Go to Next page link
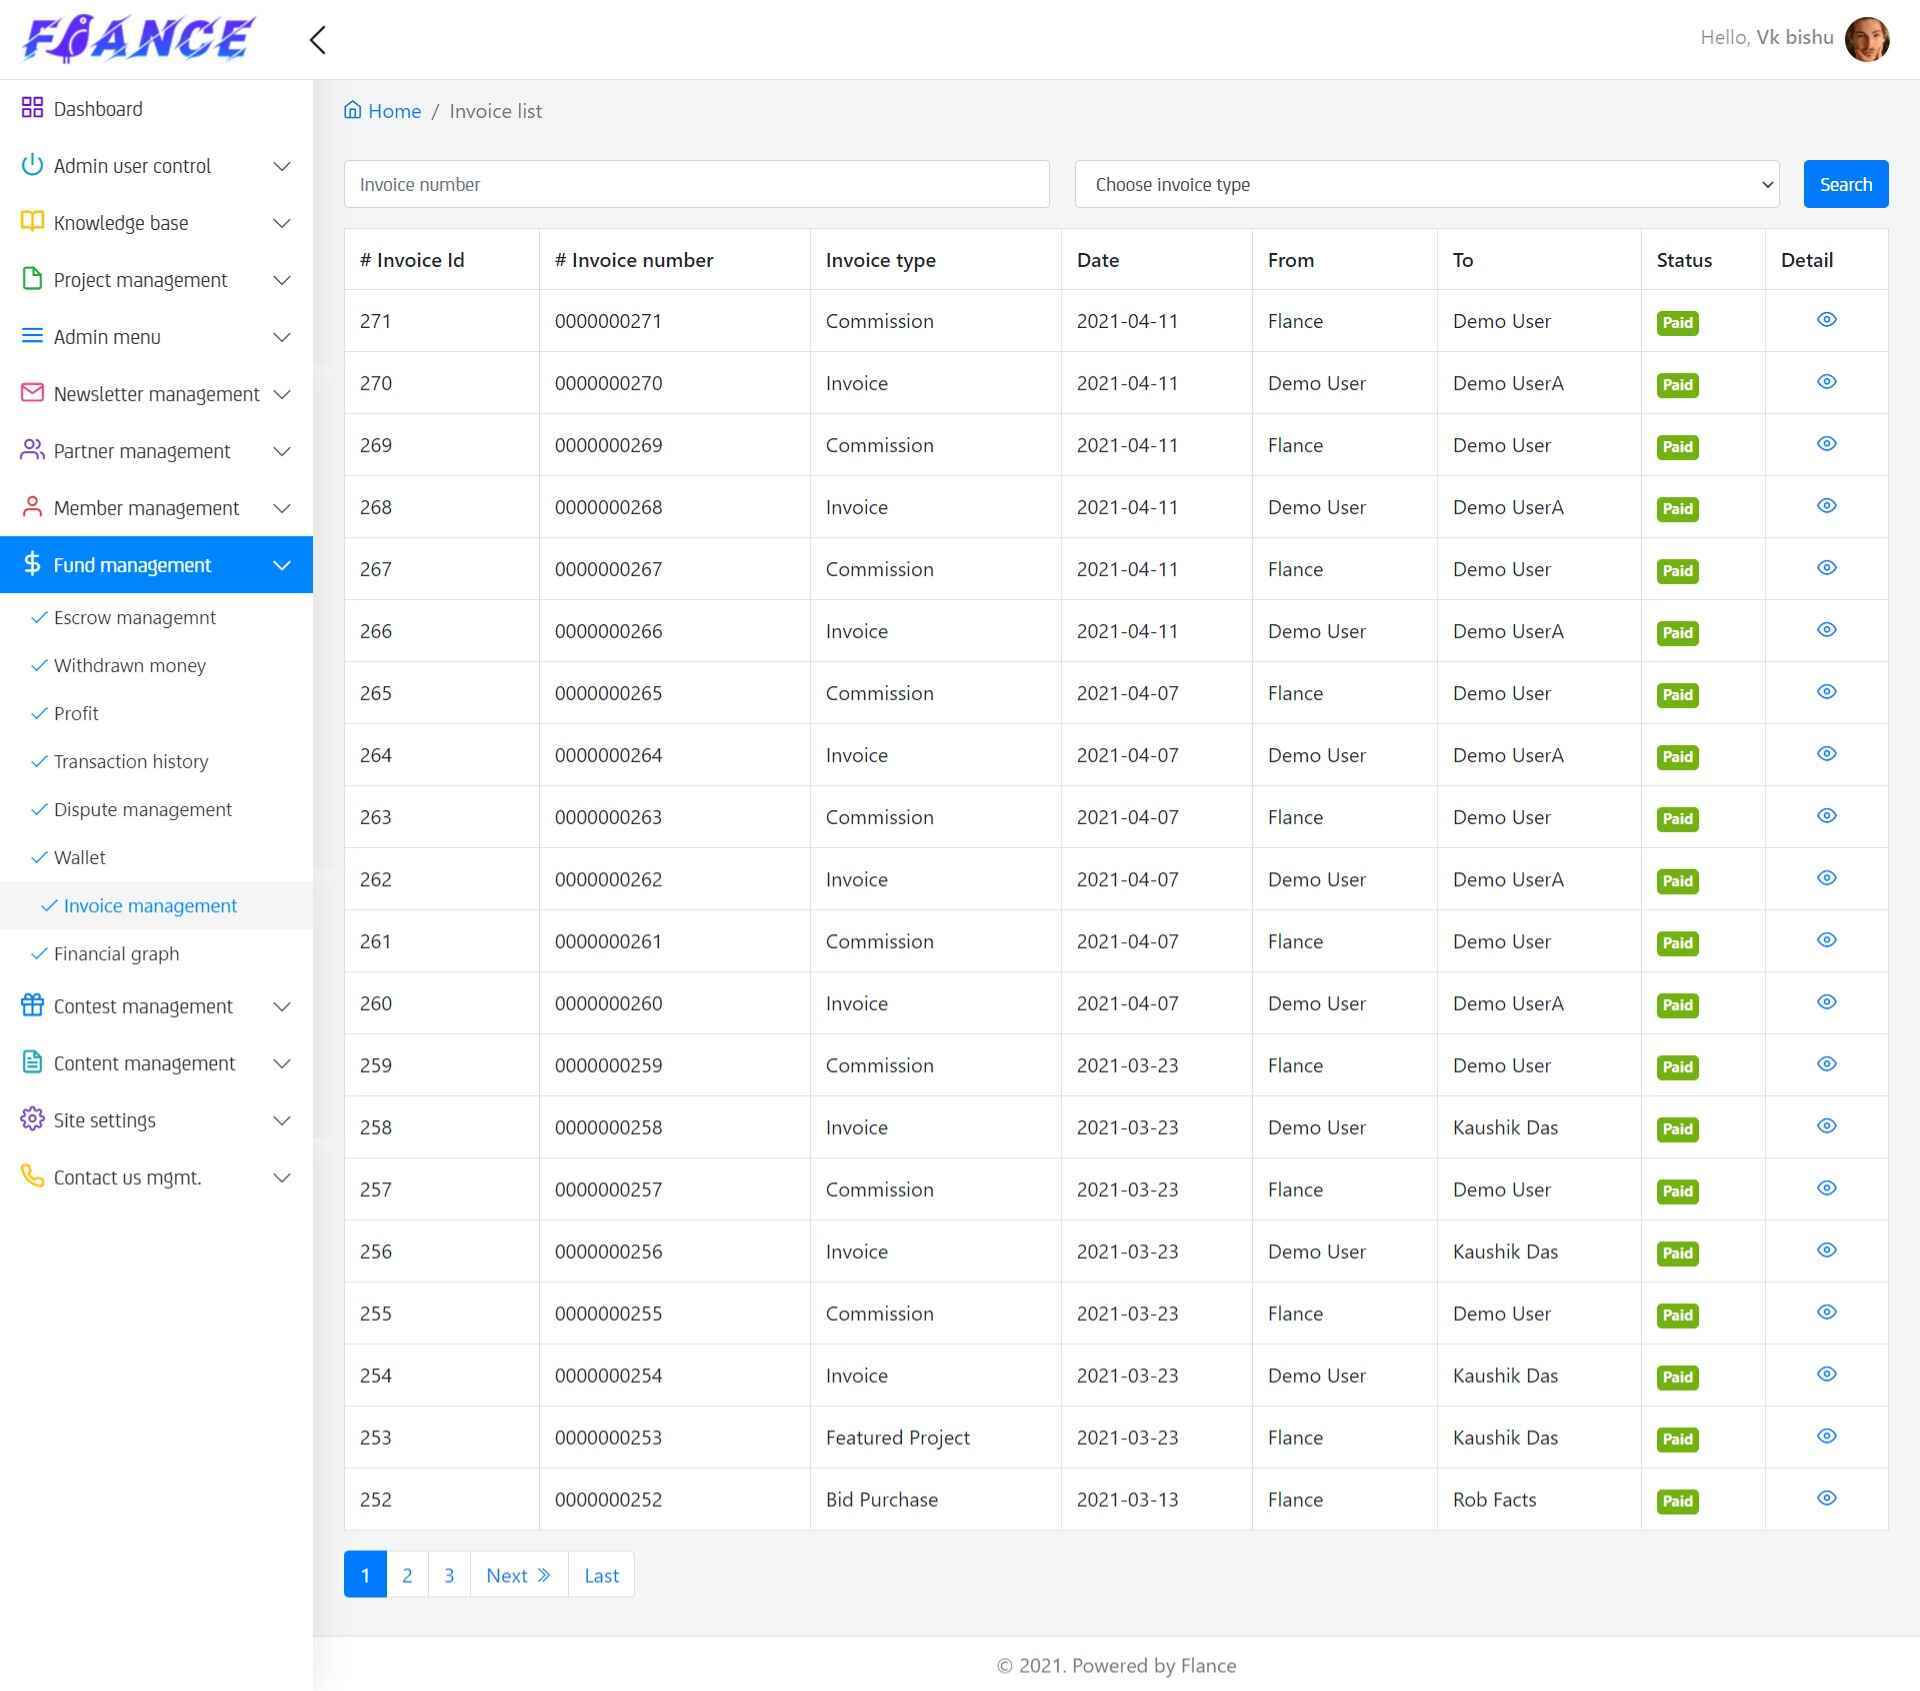Viewport: 1920px width, 1691px height. pyautogui.click(x=518, y=1575)
